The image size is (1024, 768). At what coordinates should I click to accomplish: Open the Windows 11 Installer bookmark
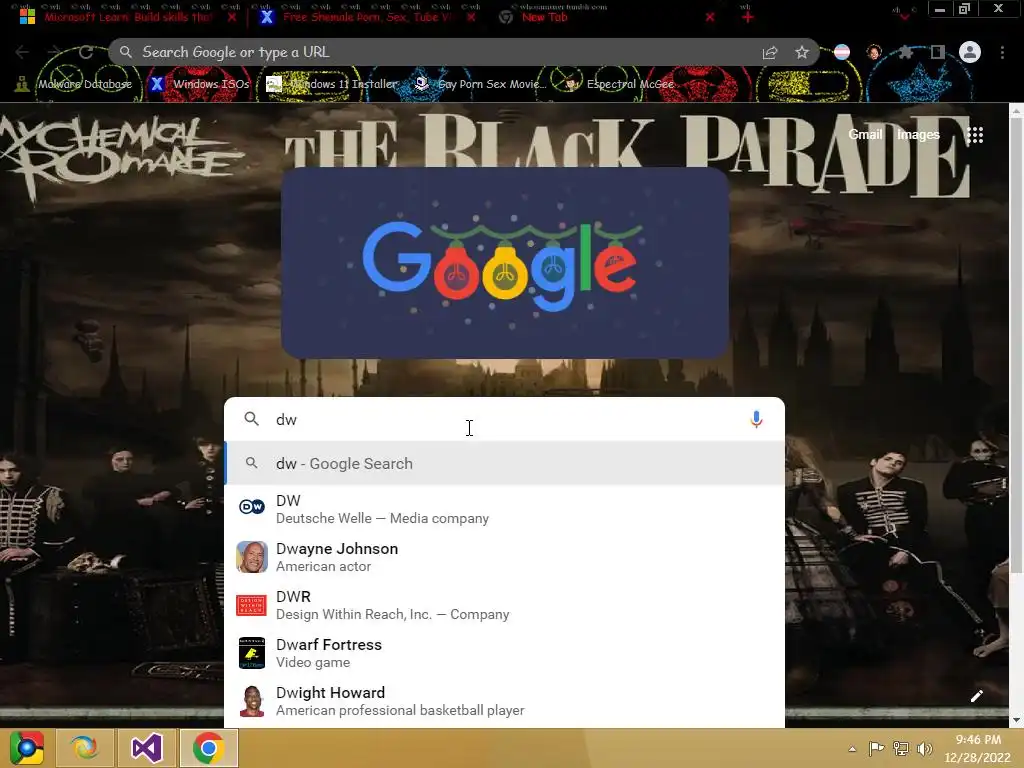click(332, 84)
